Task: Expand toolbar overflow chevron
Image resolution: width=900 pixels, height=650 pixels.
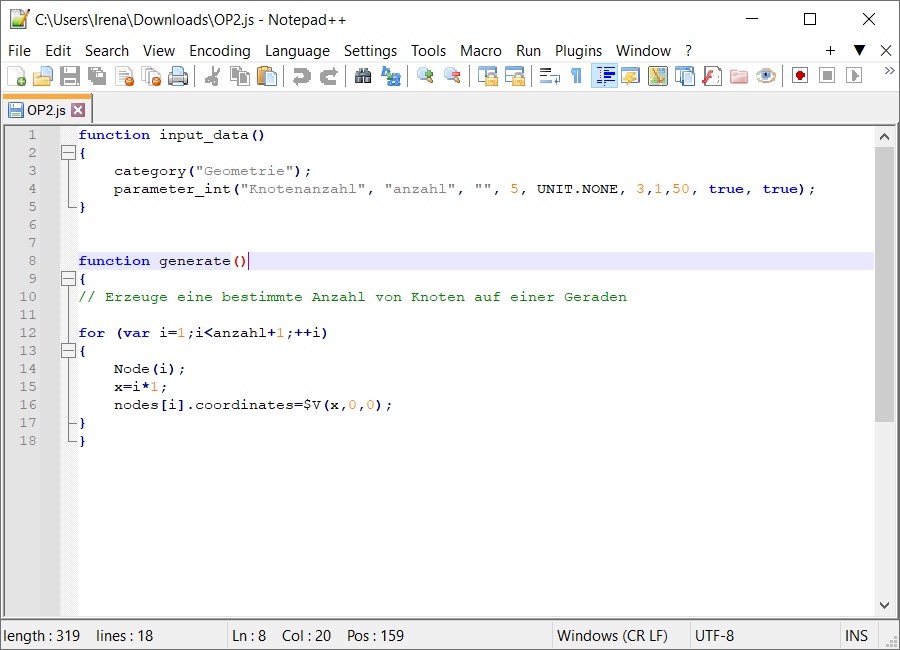Action: pyautogui.click(x=889, y=71)
